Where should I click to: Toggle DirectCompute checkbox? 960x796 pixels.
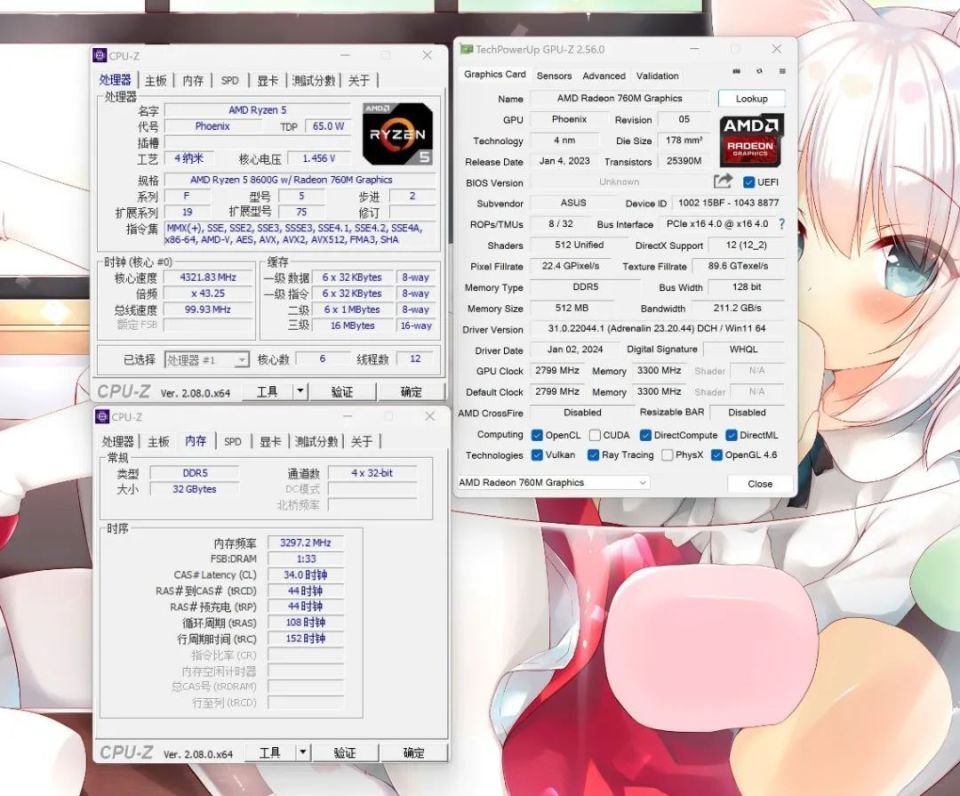point(645,435)
